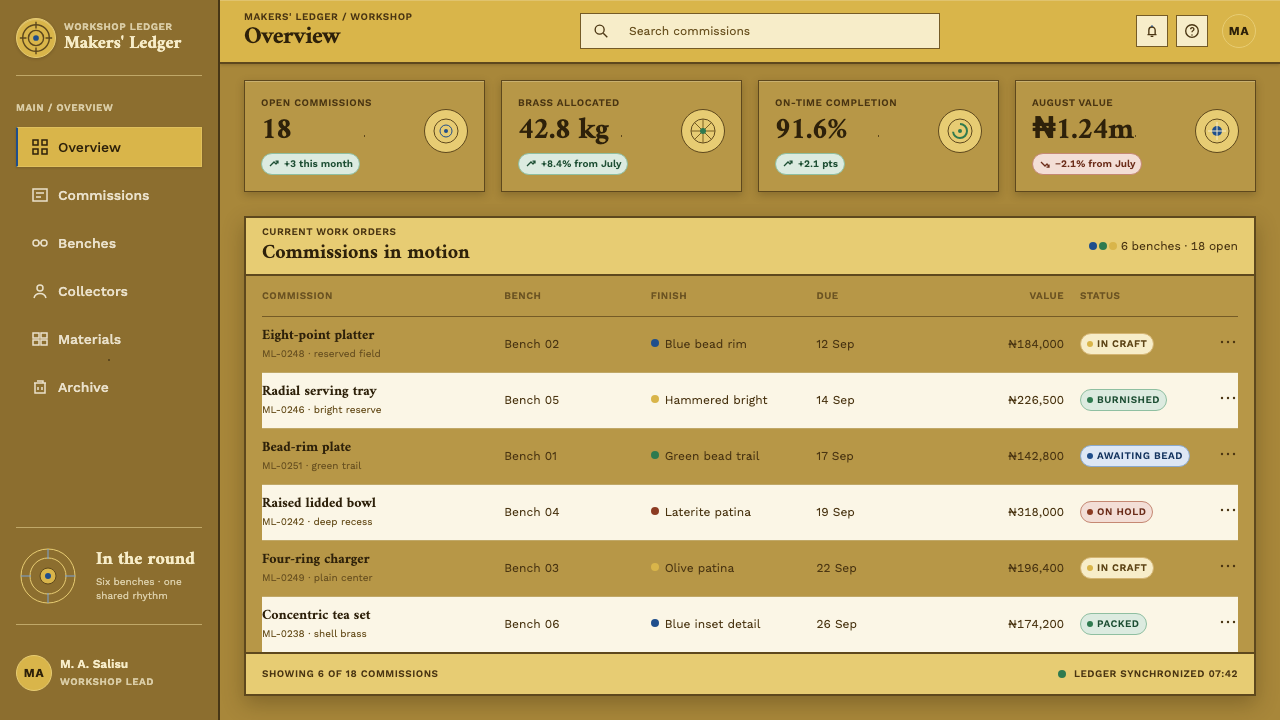Click the On-Time Completion ring icon
This screenshot has width=1280, height=720.
click(960, 131)
